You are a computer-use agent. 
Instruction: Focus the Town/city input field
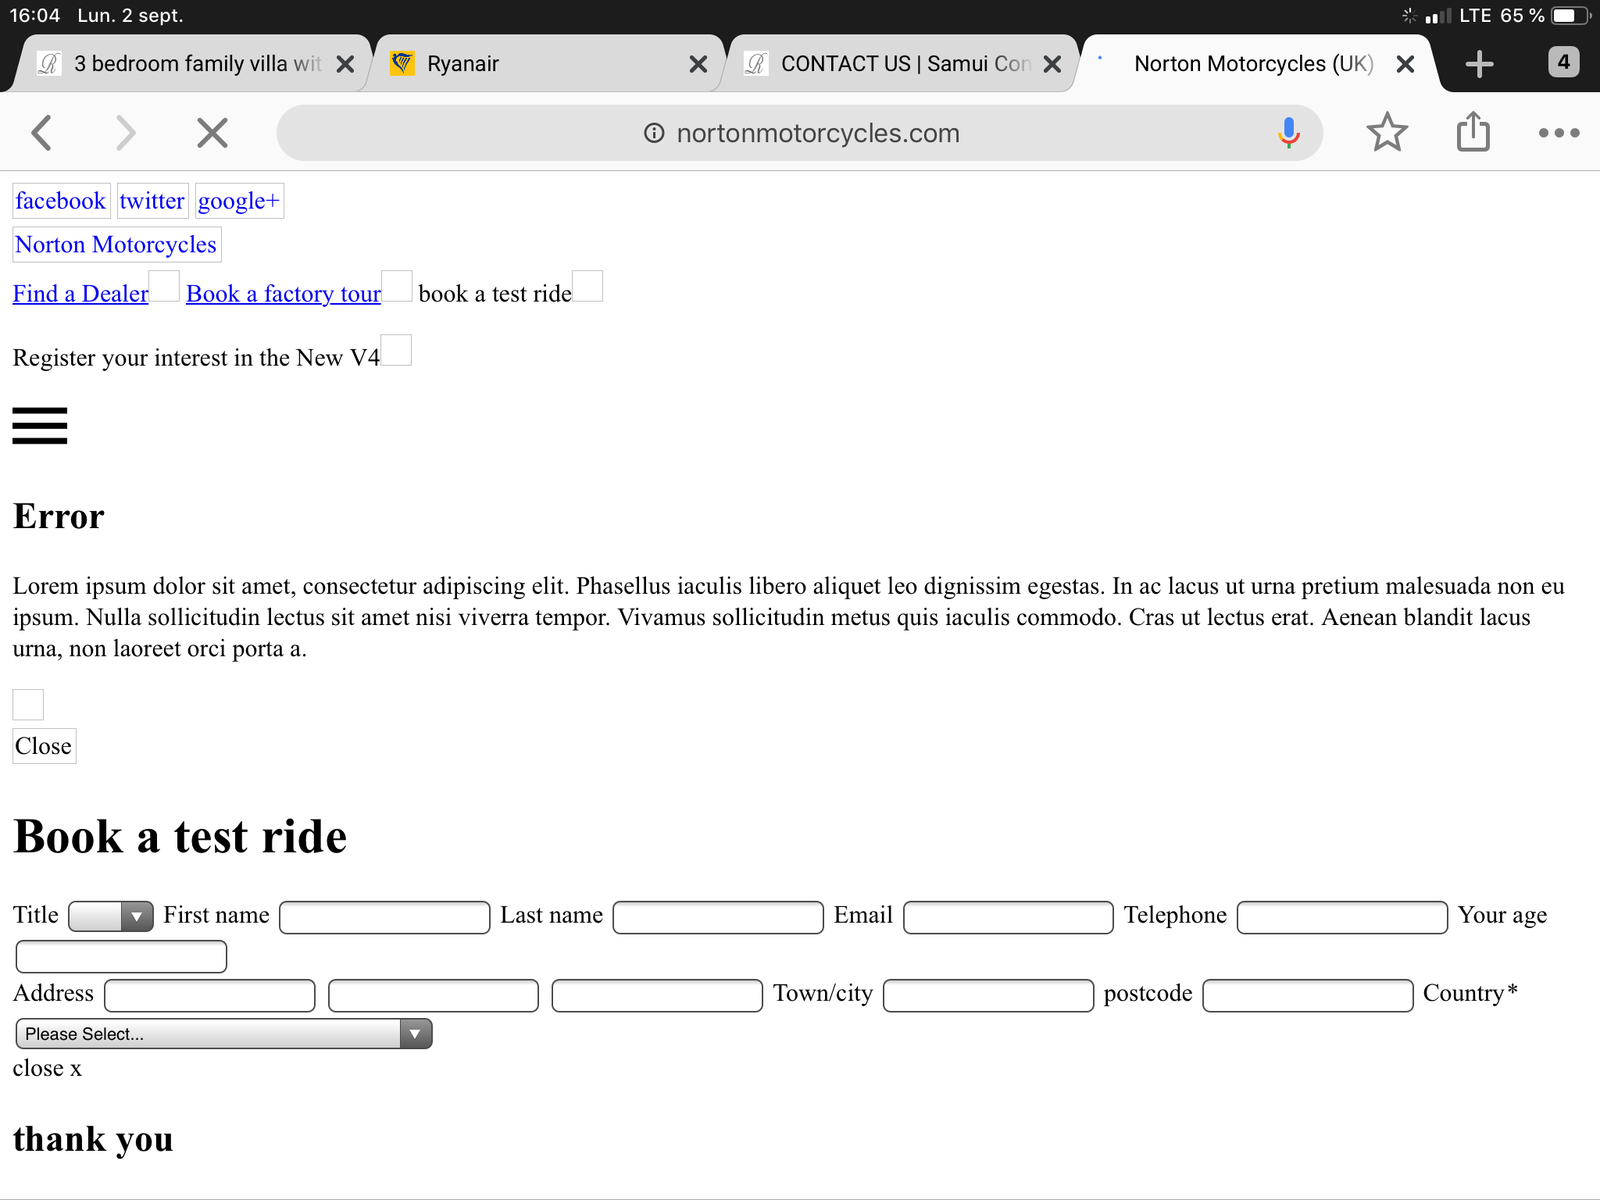tap(988, 996)
